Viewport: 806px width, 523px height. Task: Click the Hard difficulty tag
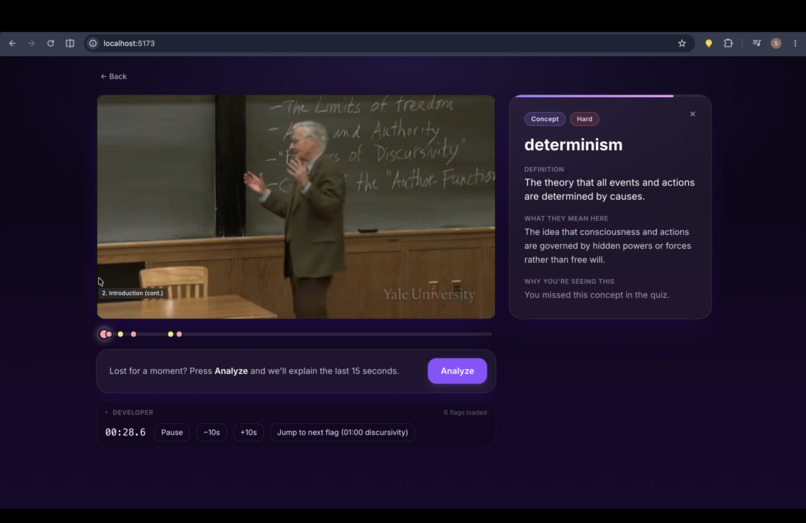[x=584, y=119]
